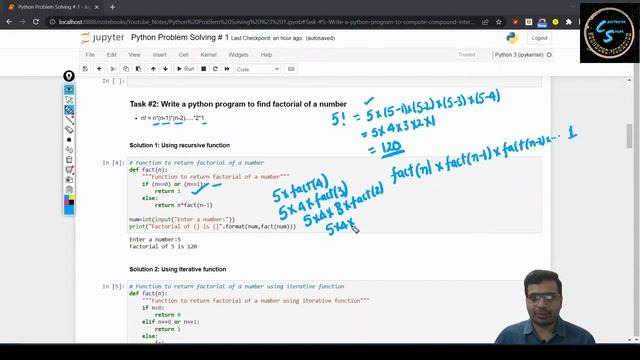Open the Widgets menu
640x360 pixels.
238,55
